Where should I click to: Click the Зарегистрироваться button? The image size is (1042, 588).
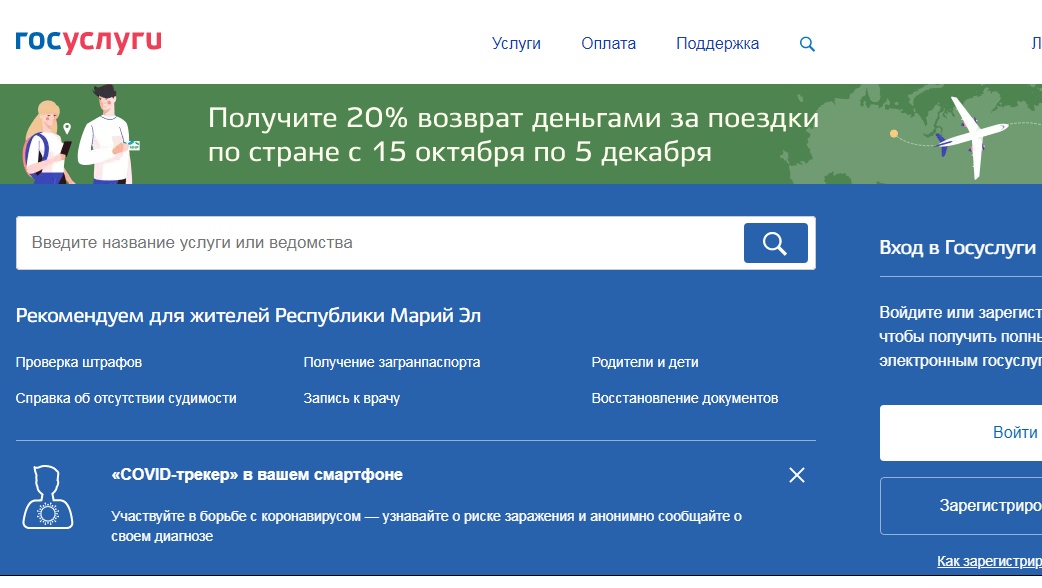click(960, 506)
